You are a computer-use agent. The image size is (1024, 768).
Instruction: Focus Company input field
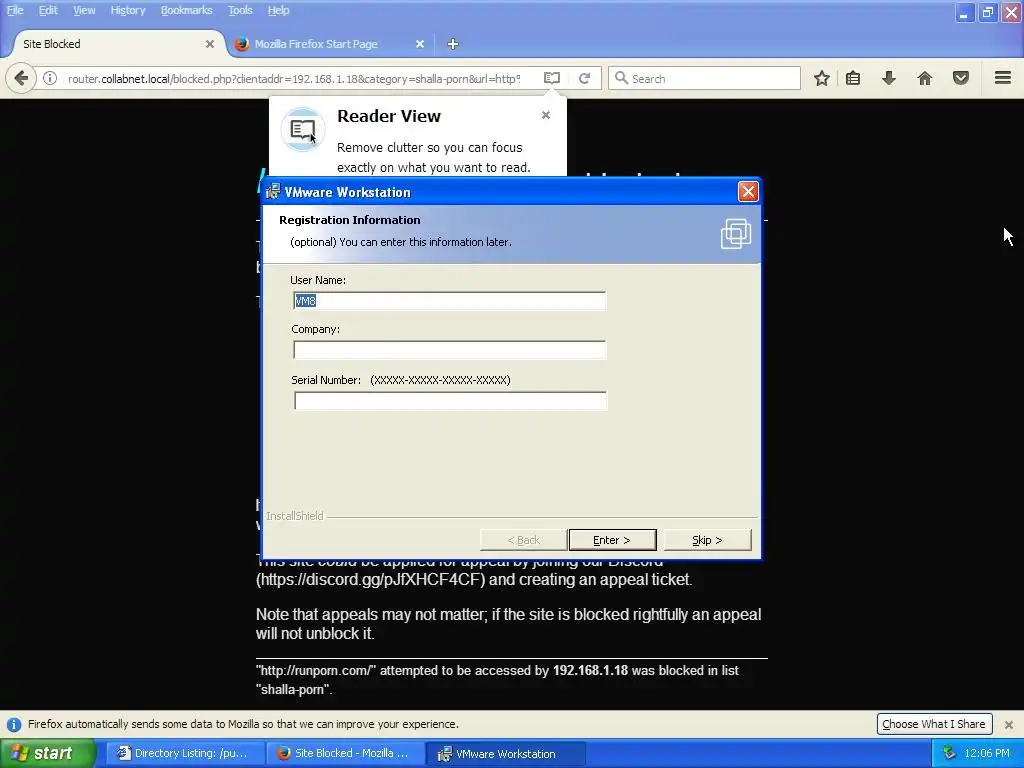[449, 350]
